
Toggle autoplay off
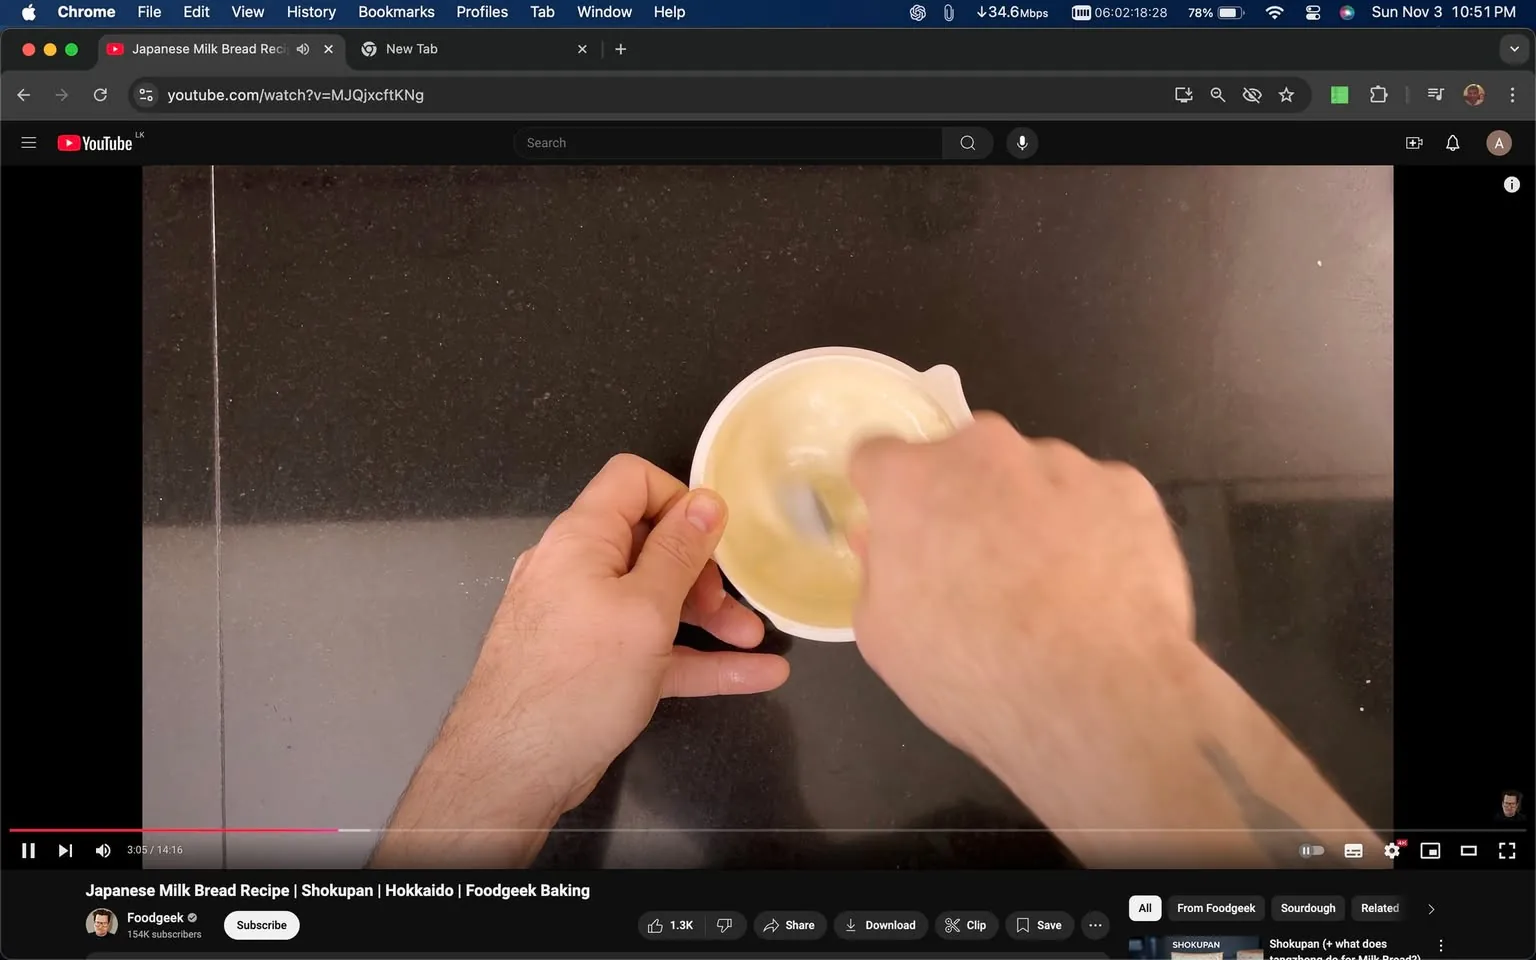click(1311, 850)
